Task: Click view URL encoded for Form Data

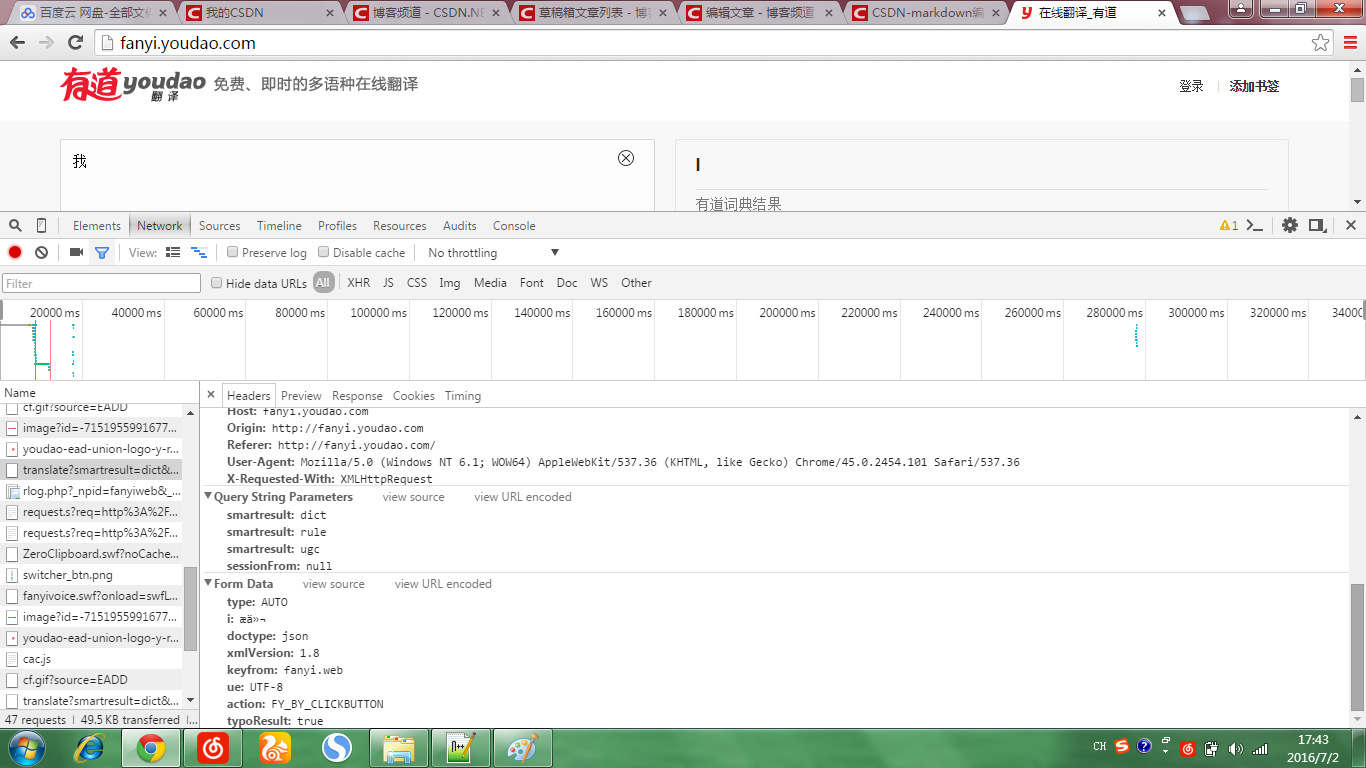Action: [443, 584]
